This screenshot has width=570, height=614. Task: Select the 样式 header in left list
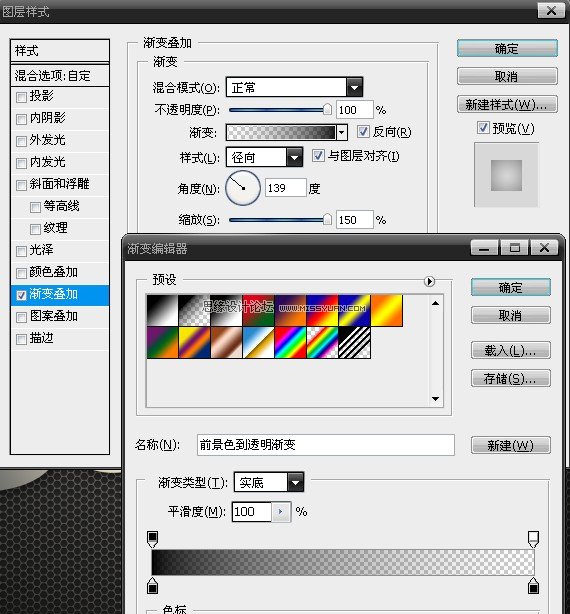pyautogui.click(x=60, y=51)
